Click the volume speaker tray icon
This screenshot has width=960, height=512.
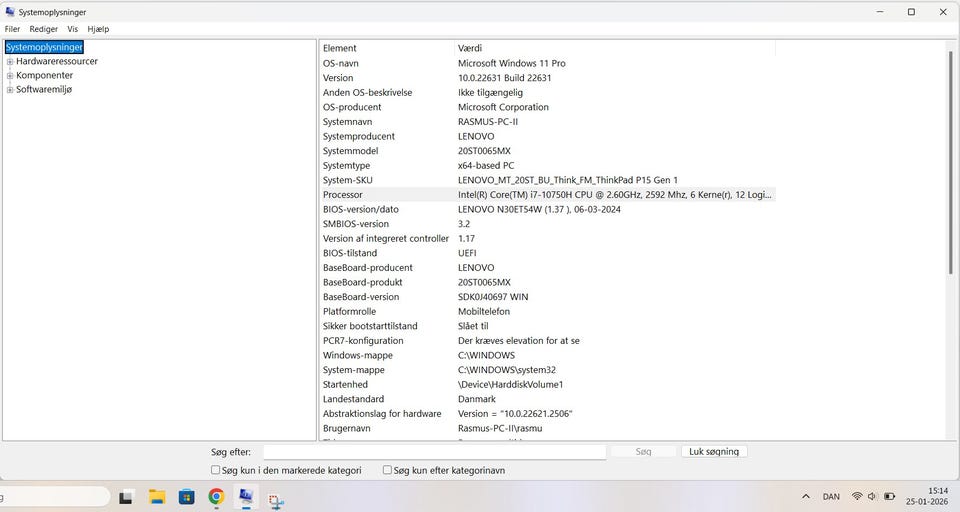point(872,496)
